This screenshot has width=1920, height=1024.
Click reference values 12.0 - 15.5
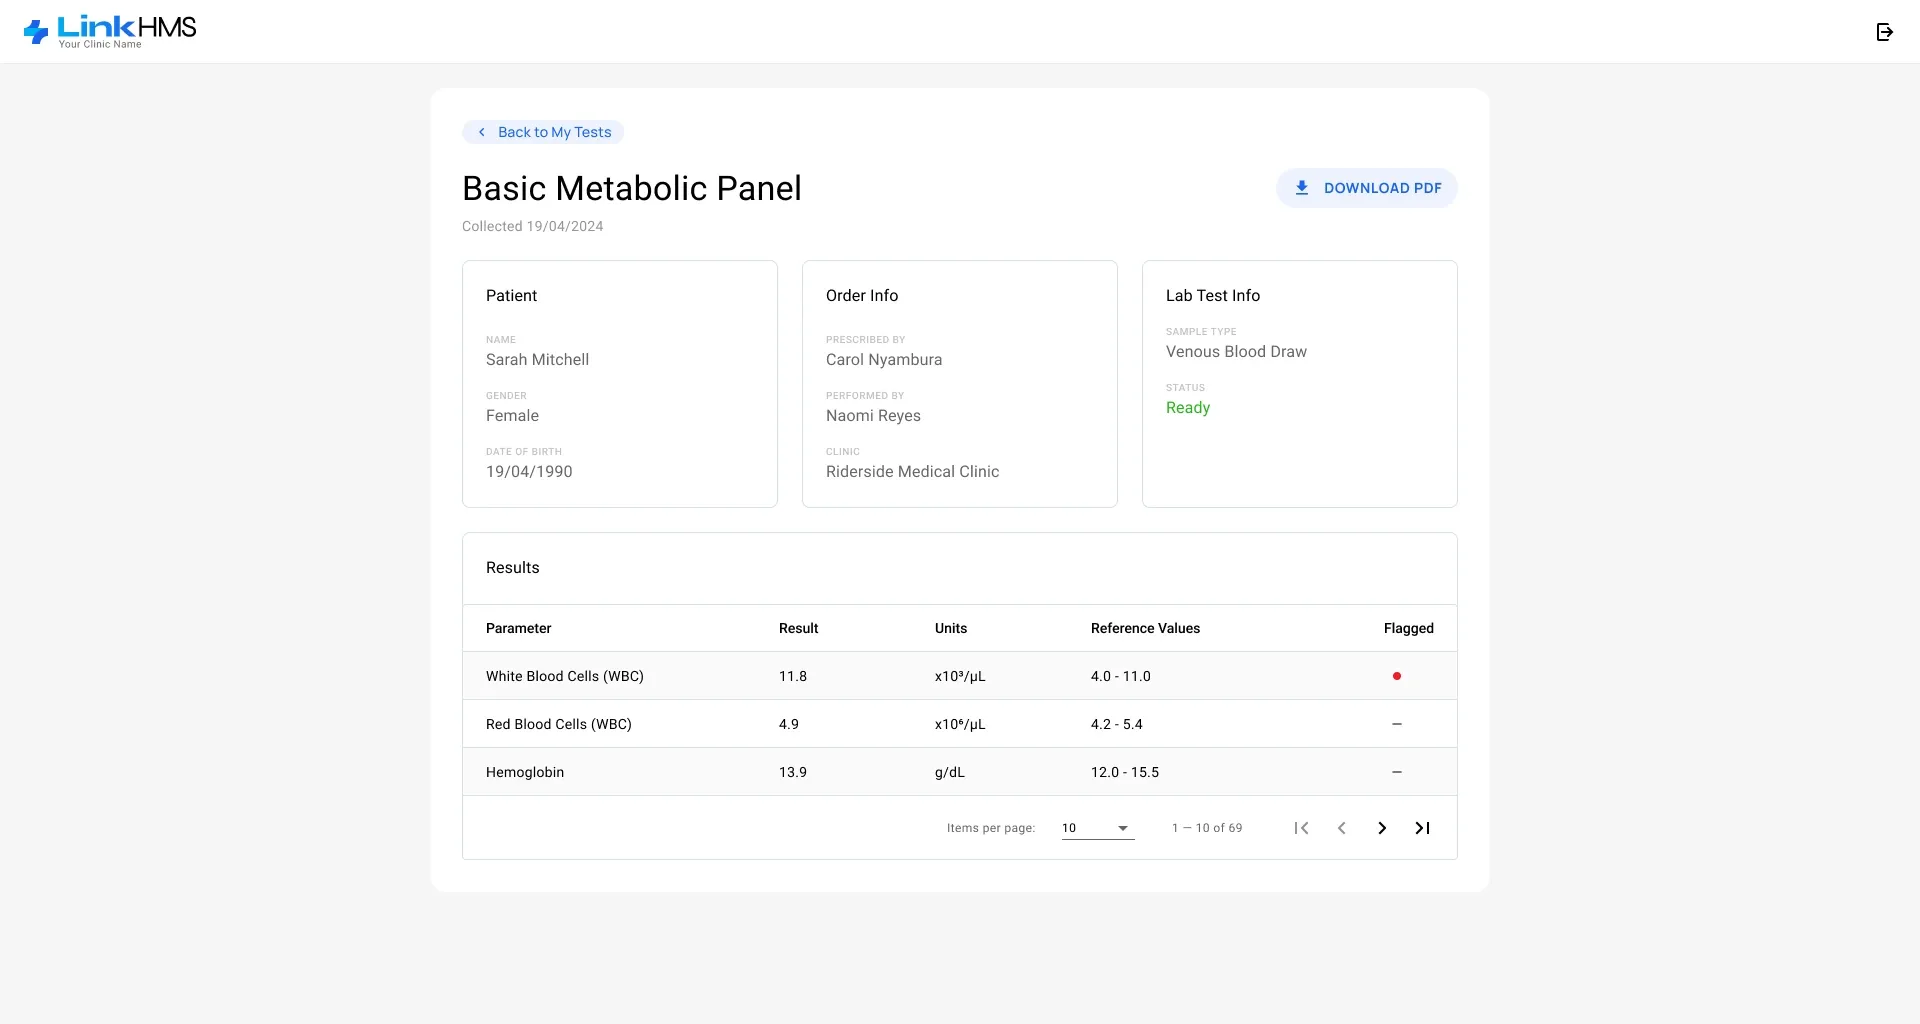[x=1125, y=772]
